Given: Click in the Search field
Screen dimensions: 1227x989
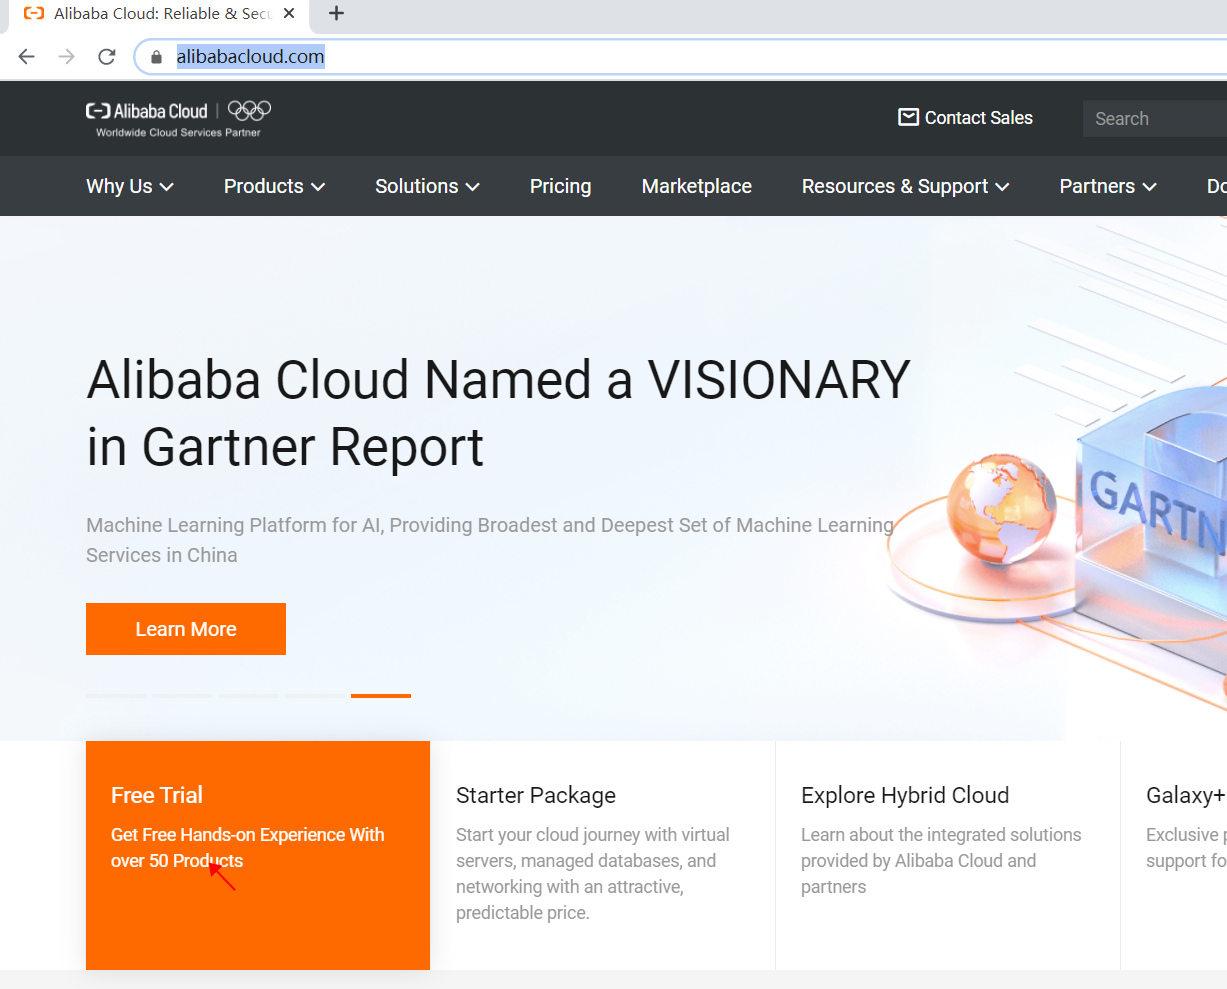Looking at the screenshot, I should tap(1155, 118).
